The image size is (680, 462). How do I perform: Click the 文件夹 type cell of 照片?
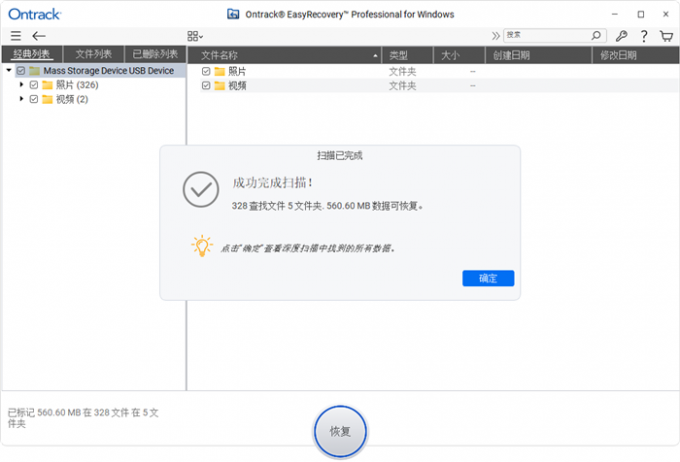point(402,71)
